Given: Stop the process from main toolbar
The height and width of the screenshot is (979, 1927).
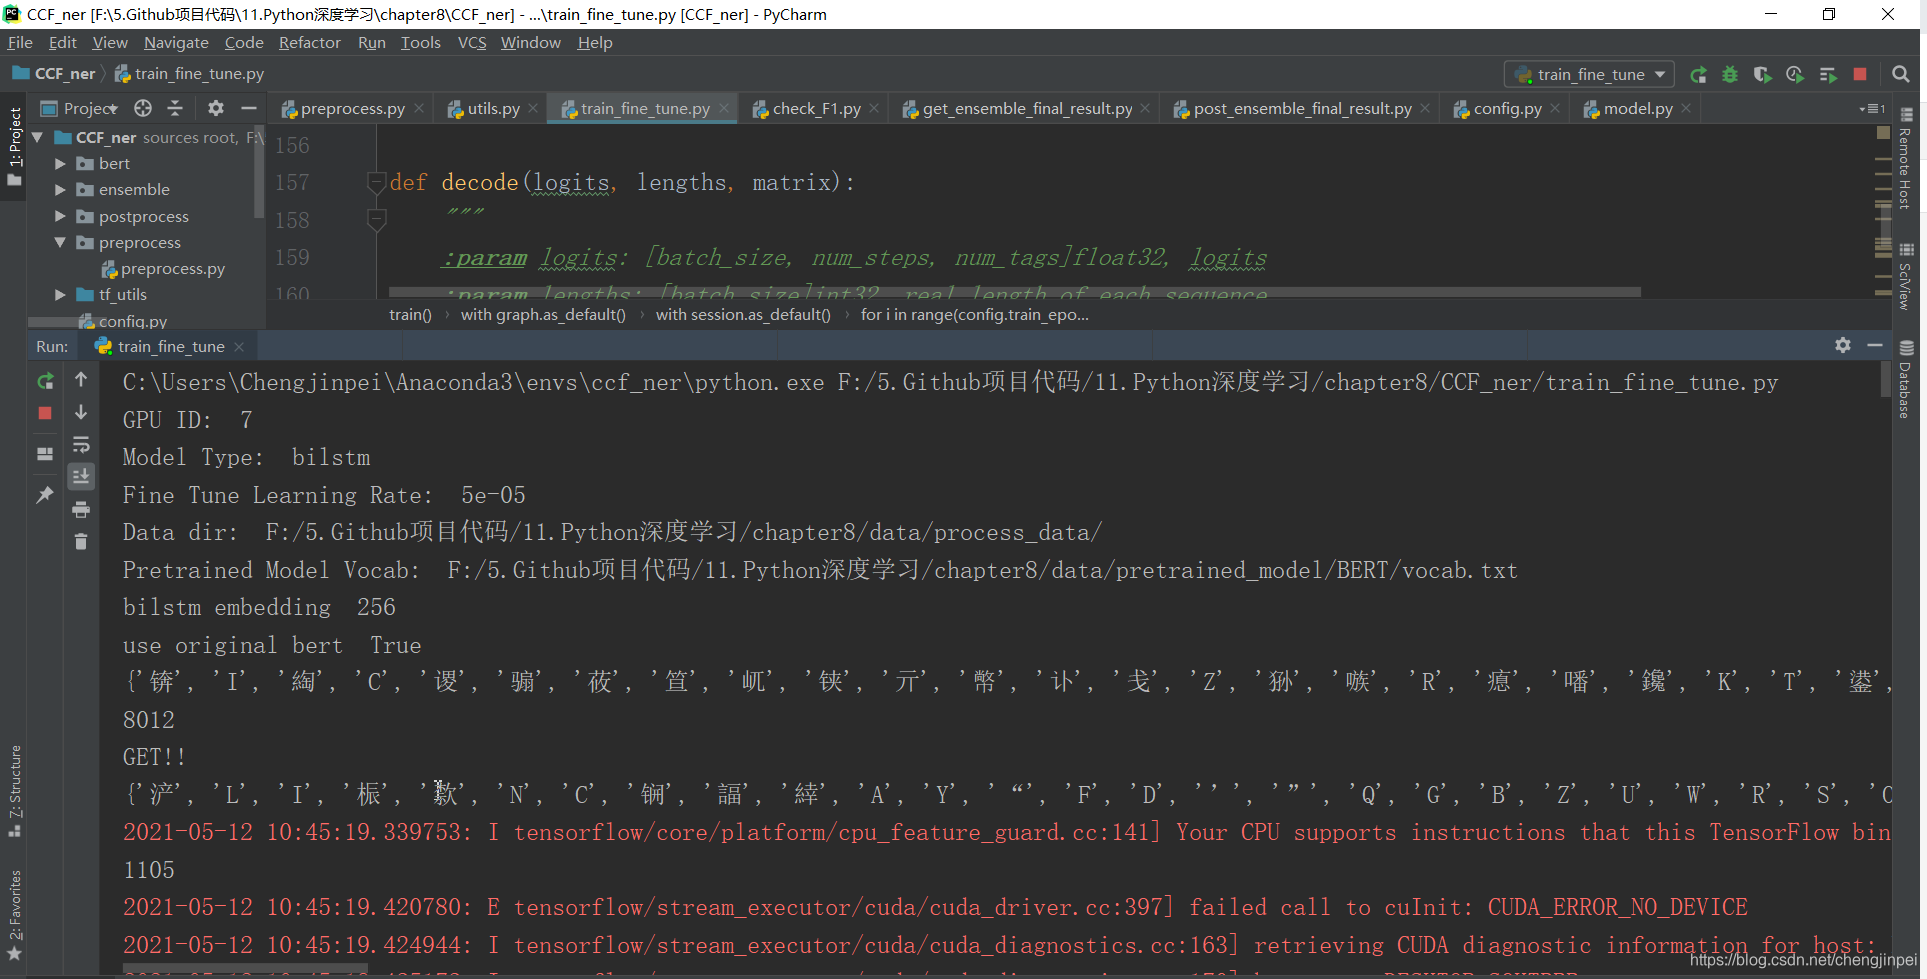Looking at the screenshot, I should click(1860, 74).
